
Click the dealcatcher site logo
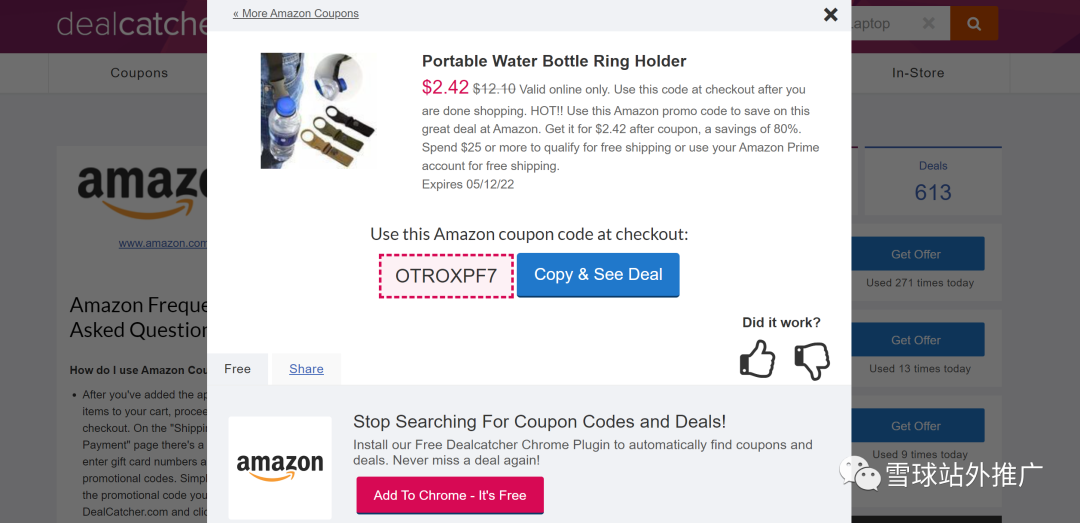click(130, 24)
